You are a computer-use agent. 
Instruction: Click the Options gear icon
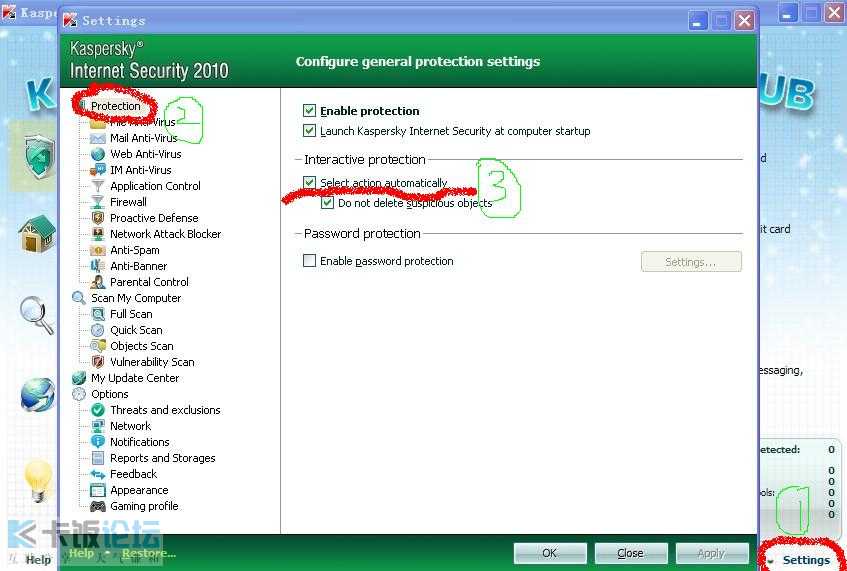79,394
